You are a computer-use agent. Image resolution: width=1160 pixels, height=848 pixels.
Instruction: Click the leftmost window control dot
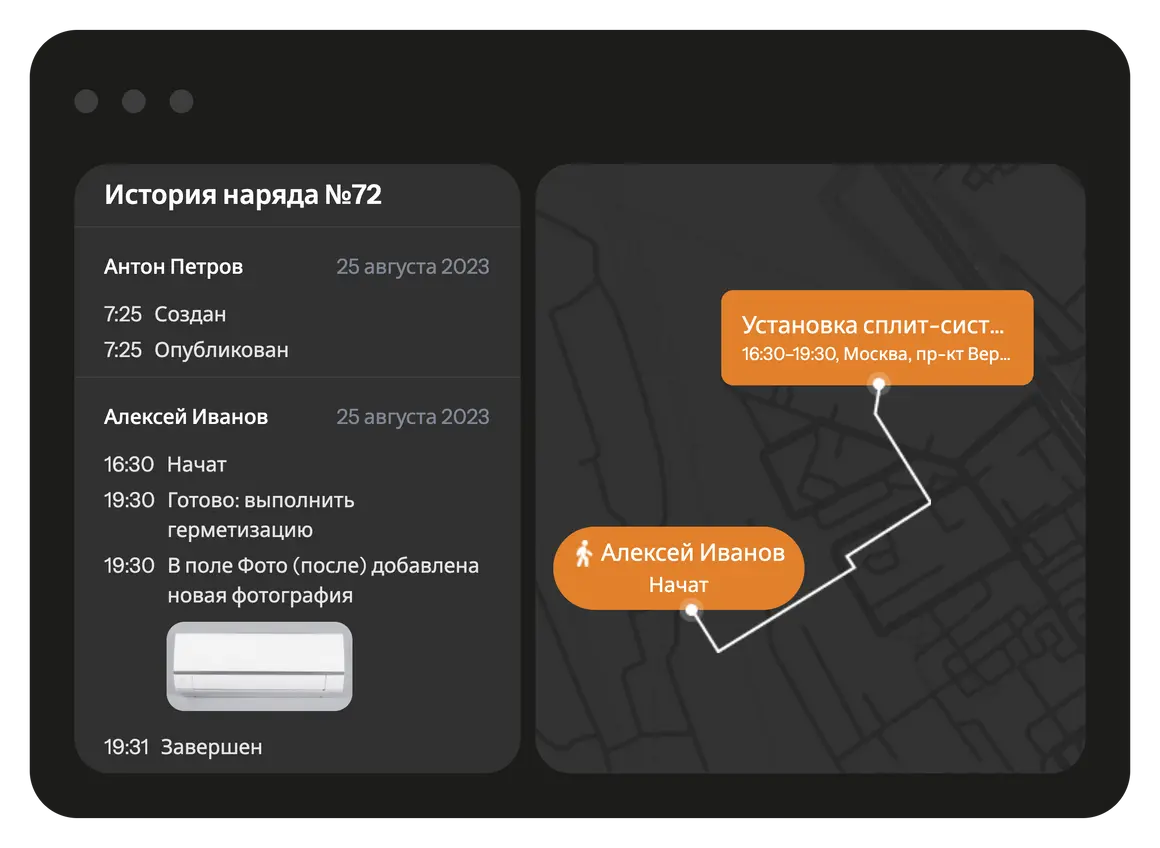point(86,101)
